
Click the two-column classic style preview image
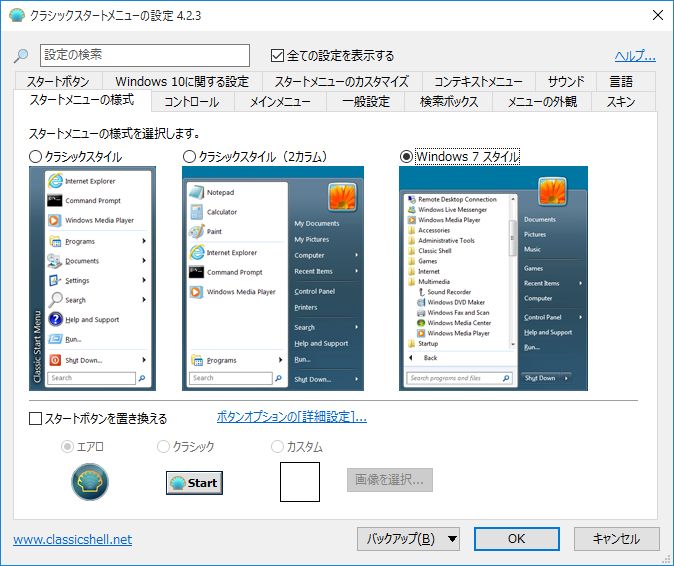273,277
